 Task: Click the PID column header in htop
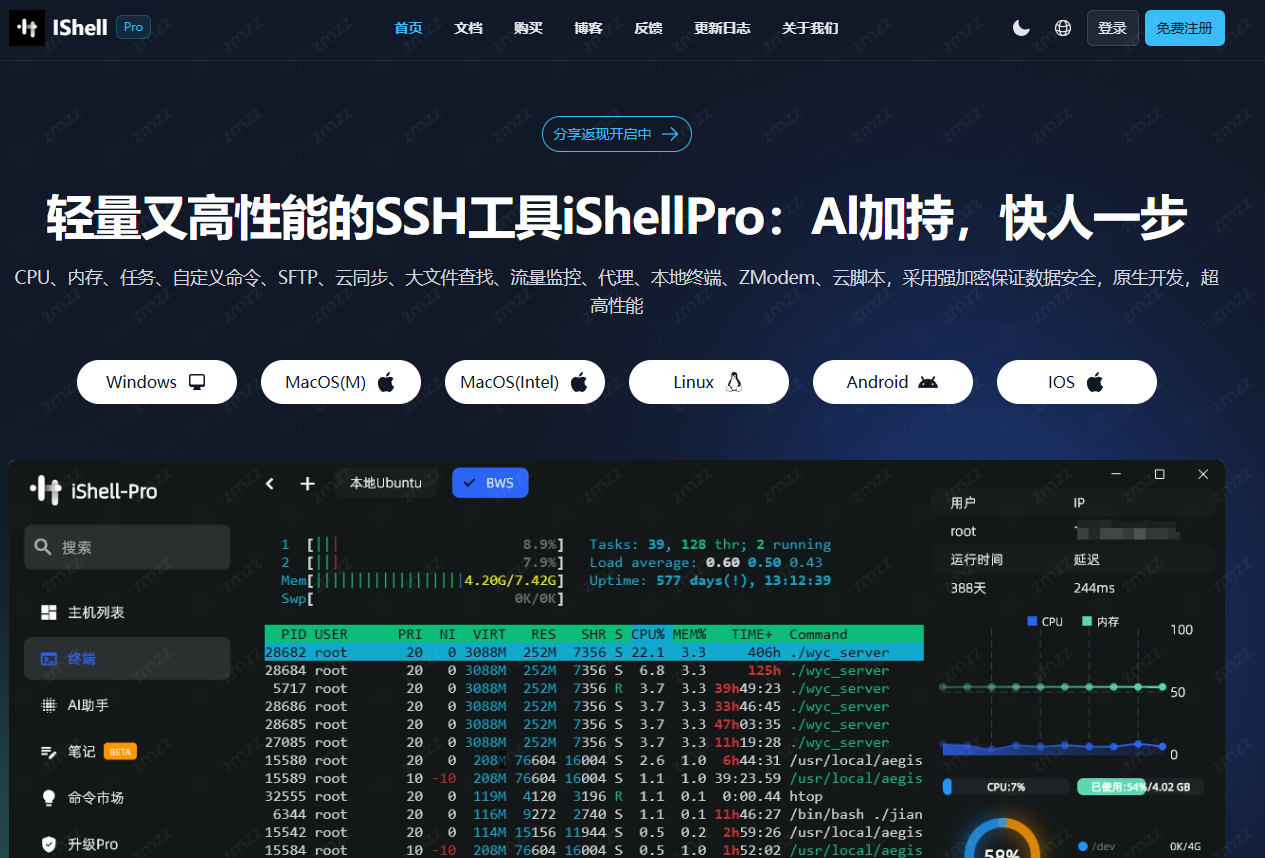[294, 634]
